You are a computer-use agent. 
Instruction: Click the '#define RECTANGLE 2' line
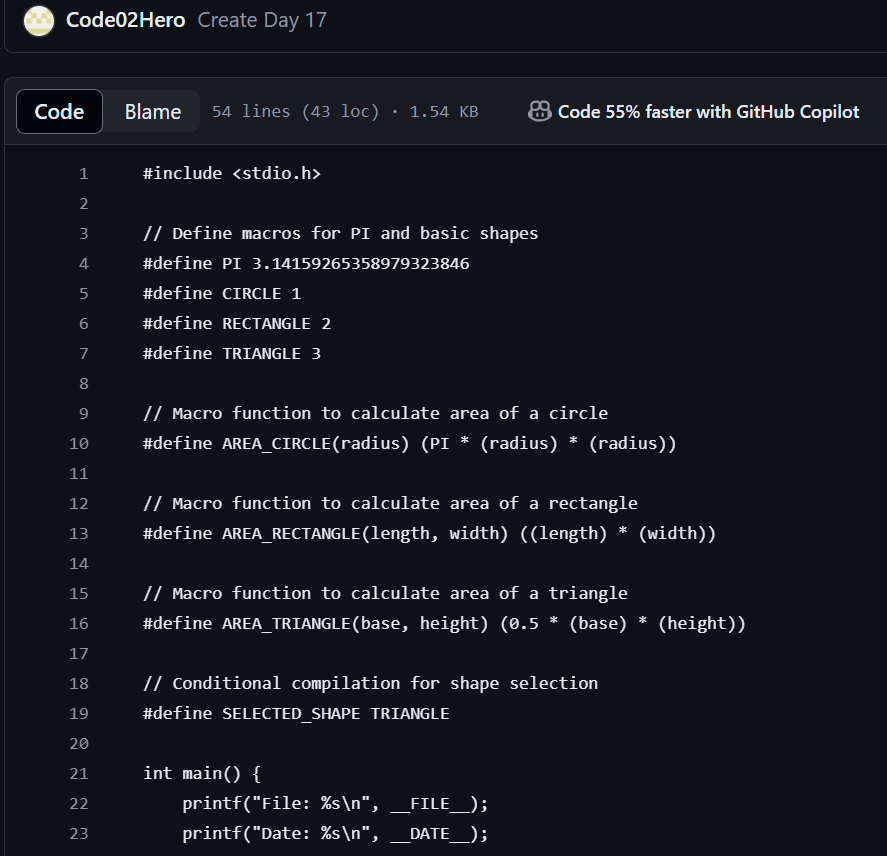coord(237,323)
